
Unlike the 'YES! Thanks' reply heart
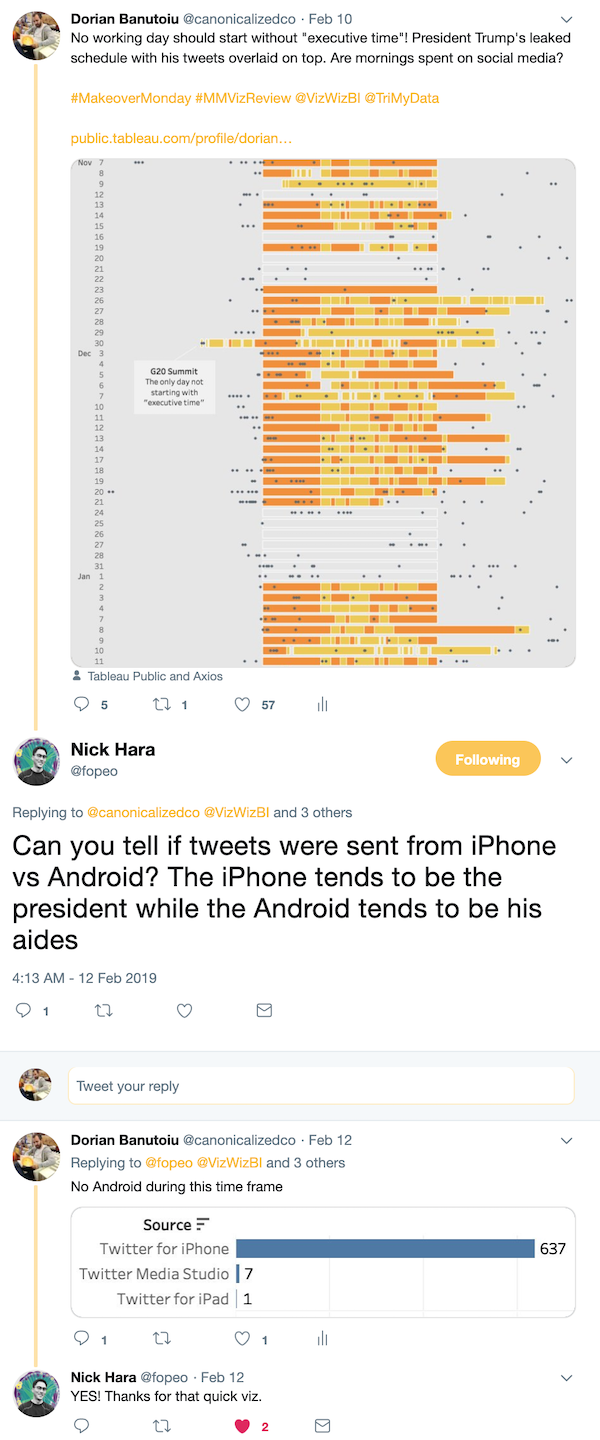[x=242, y=1426]
